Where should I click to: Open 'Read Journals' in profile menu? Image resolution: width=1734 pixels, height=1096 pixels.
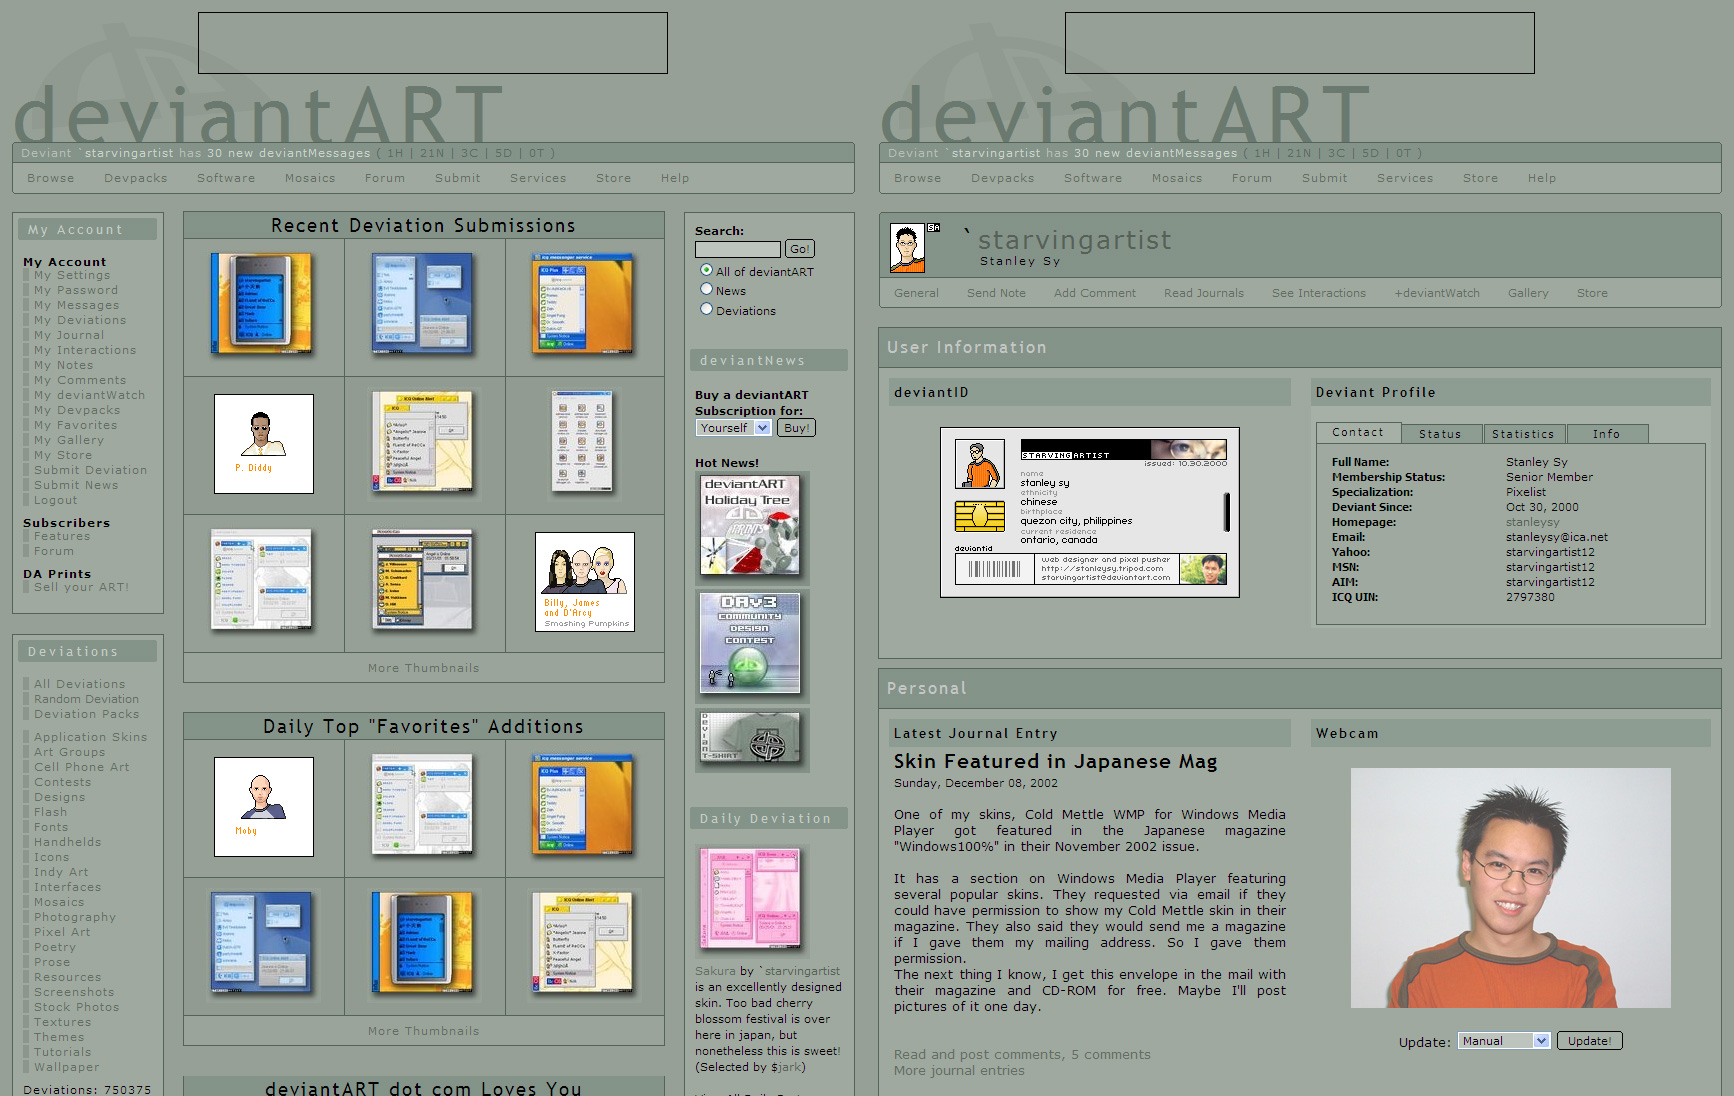point(1204,293)
